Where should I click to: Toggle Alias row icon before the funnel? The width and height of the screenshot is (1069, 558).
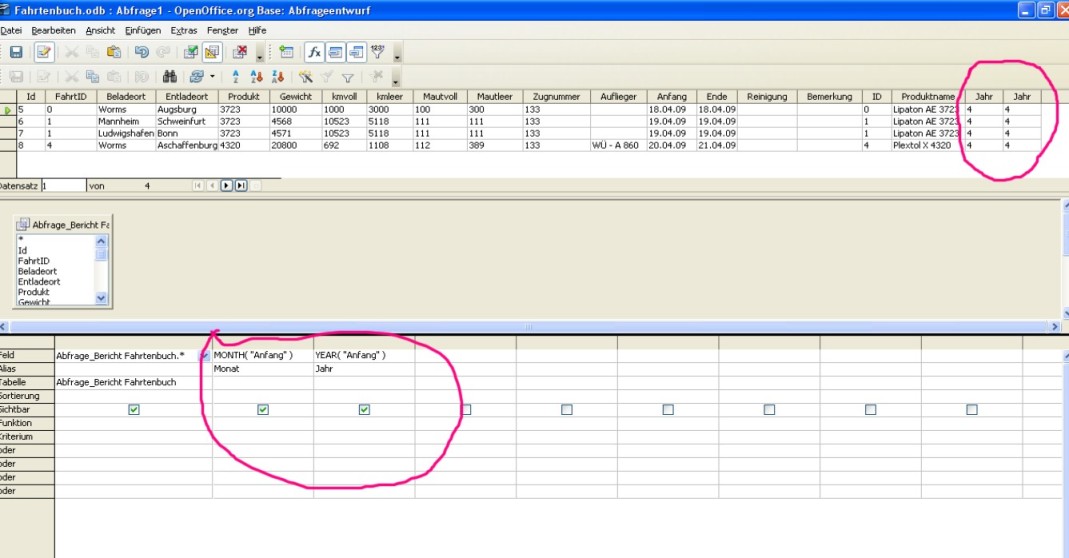356,52
